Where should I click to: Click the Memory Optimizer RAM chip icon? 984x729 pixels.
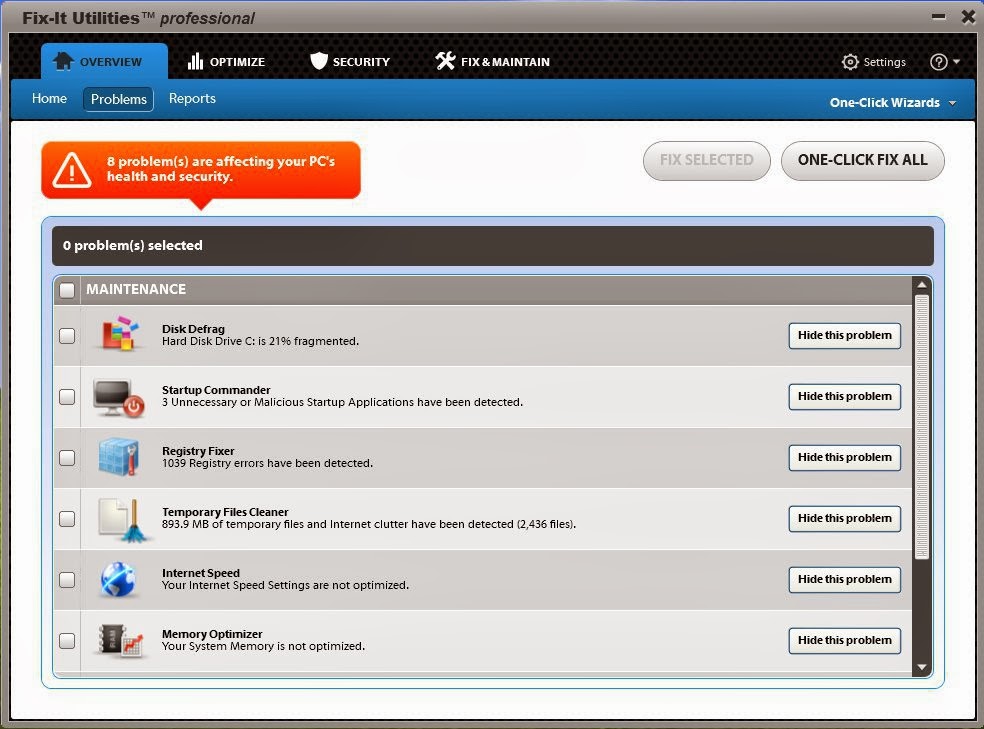(x=122, y=641)
